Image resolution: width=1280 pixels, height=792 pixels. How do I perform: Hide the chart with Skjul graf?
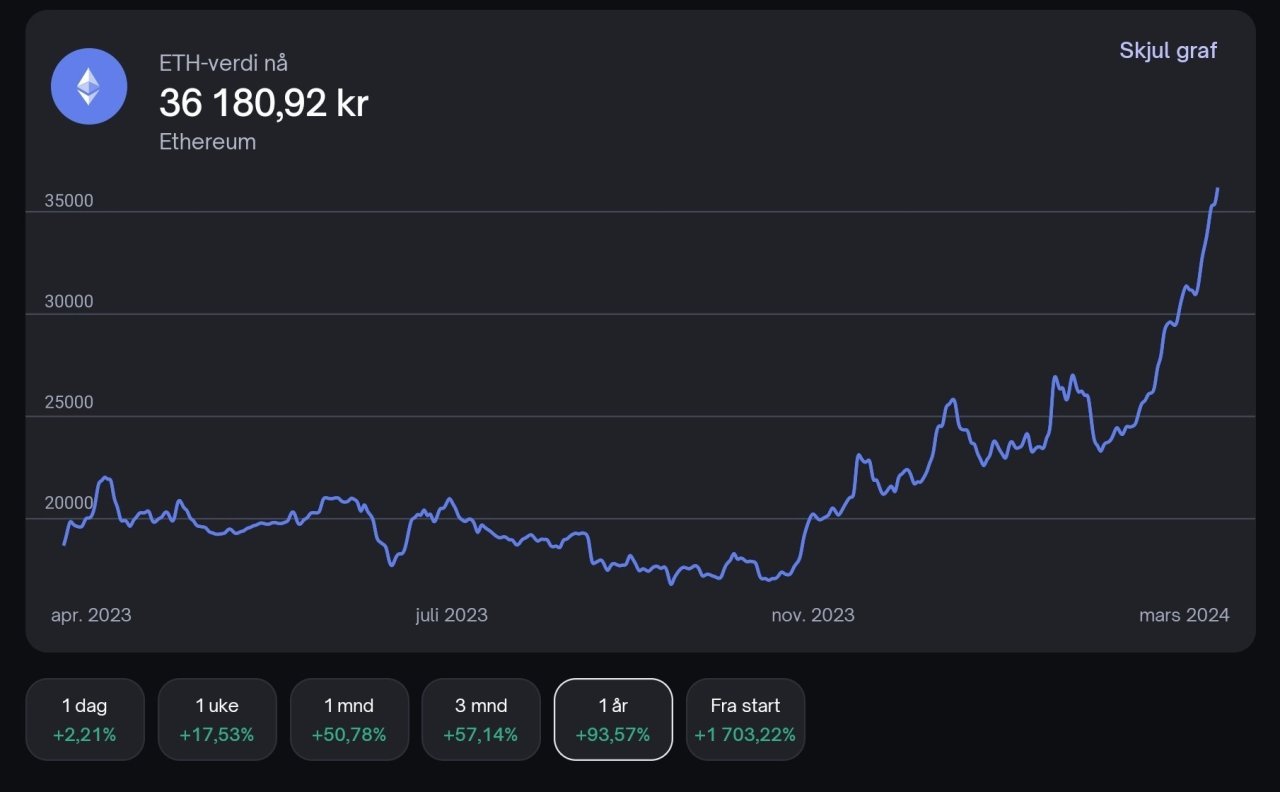tap(1167, 51)
